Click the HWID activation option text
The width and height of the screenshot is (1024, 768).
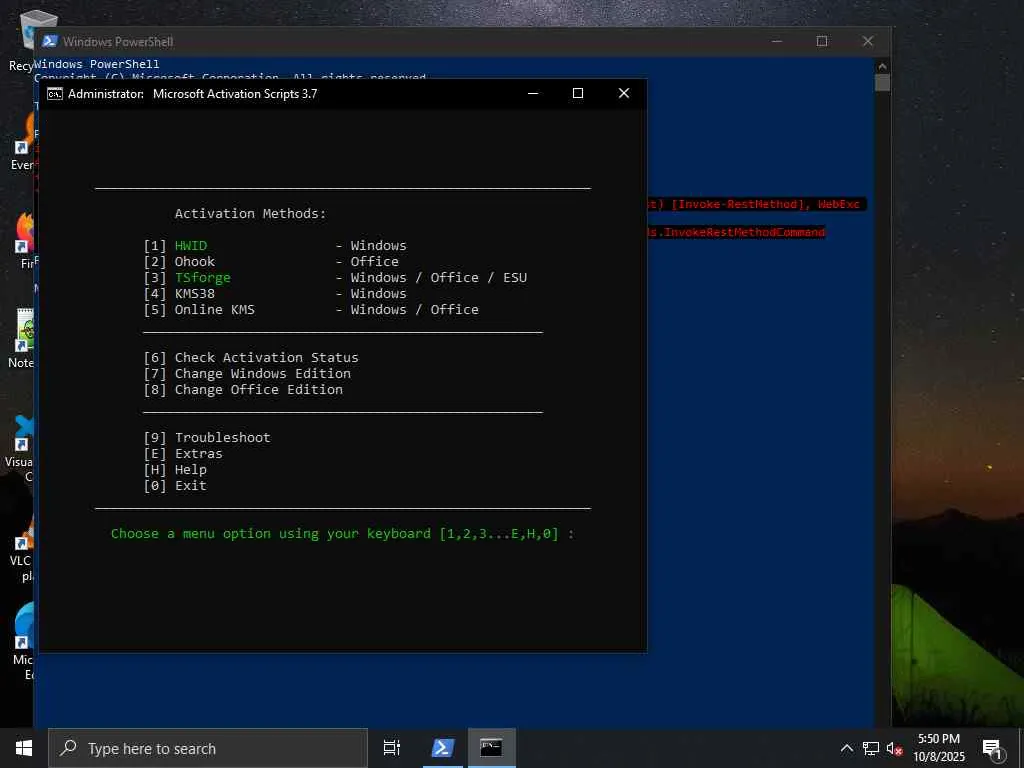pos(191,246)
